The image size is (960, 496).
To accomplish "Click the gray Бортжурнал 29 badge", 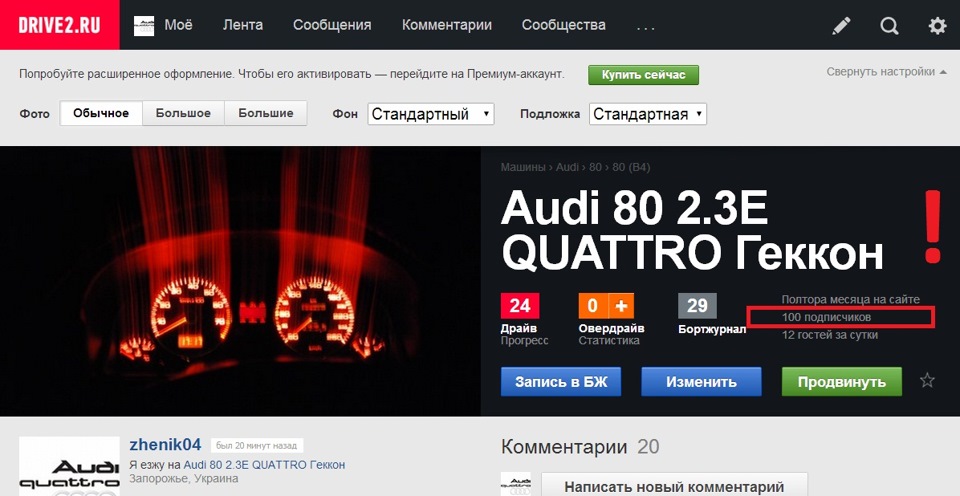I will 697,306.
